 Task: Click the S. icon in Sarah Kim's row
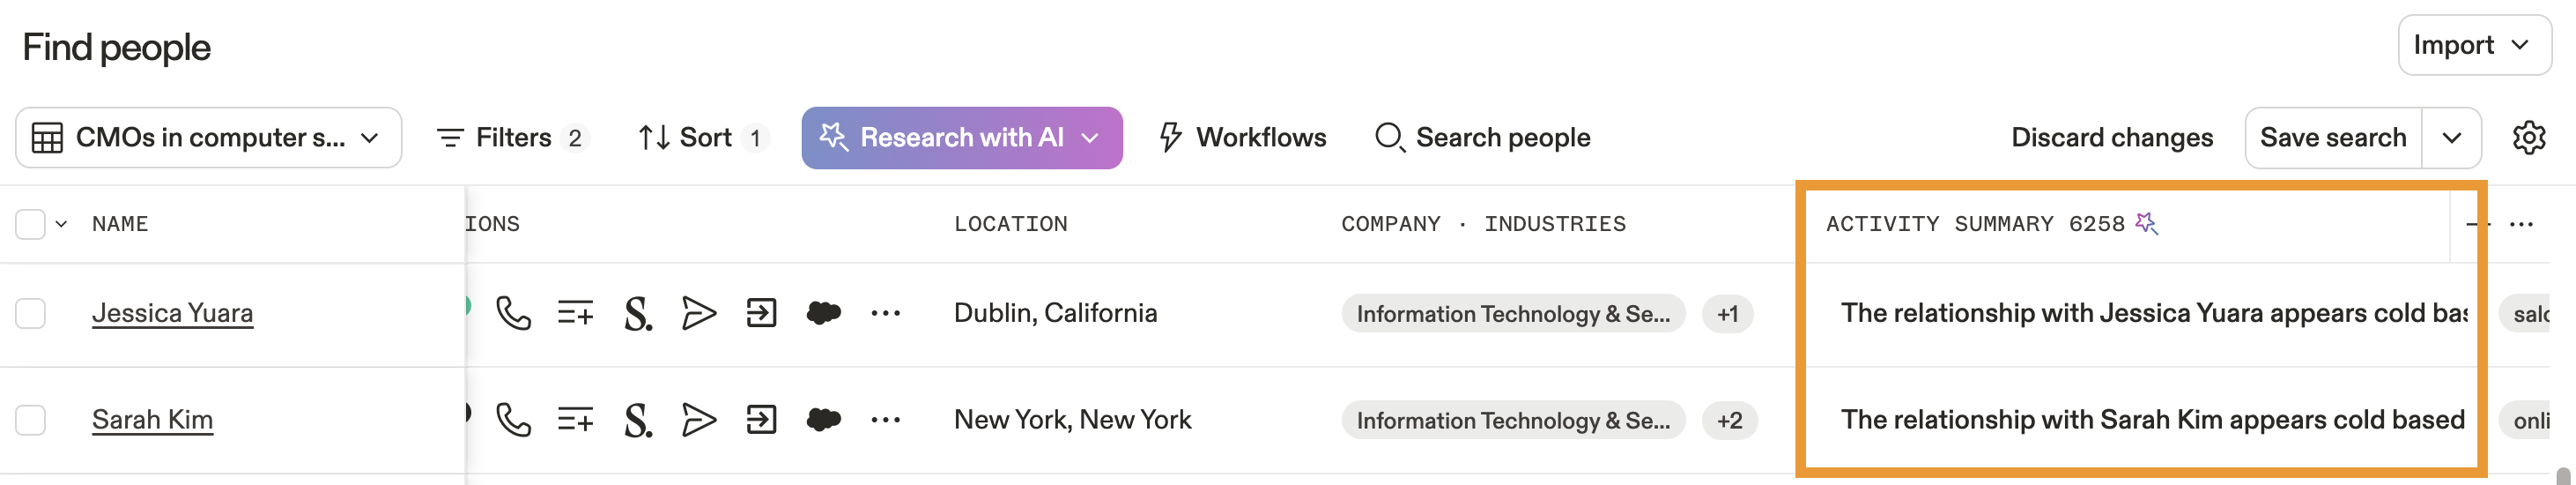(x=637, y=420)
